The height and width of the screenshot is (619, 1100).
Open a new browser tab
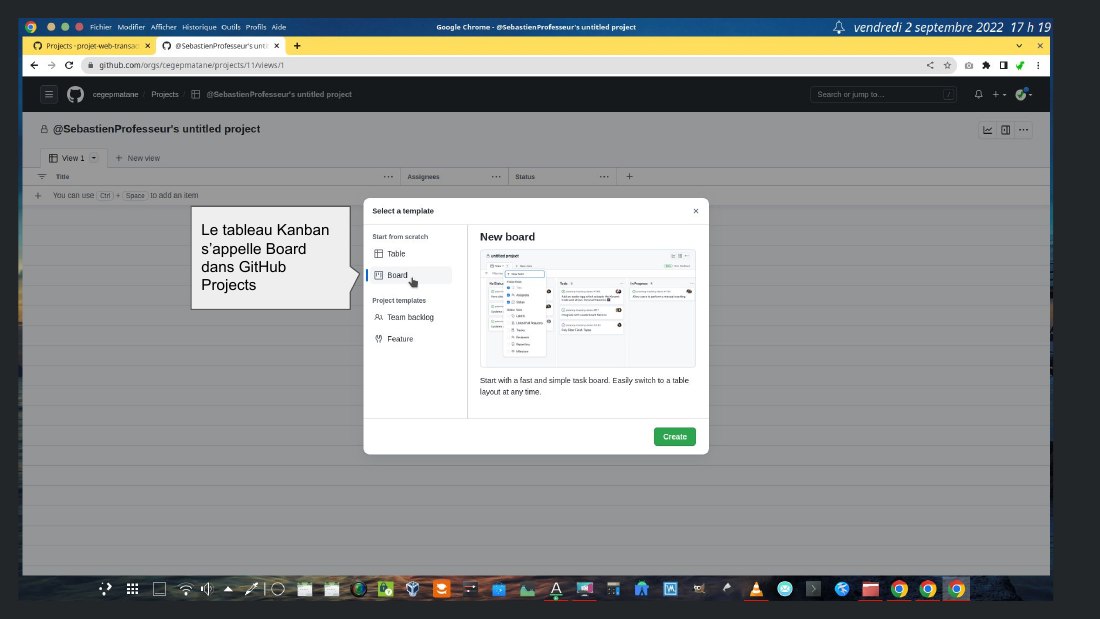(x=297, y=46)
